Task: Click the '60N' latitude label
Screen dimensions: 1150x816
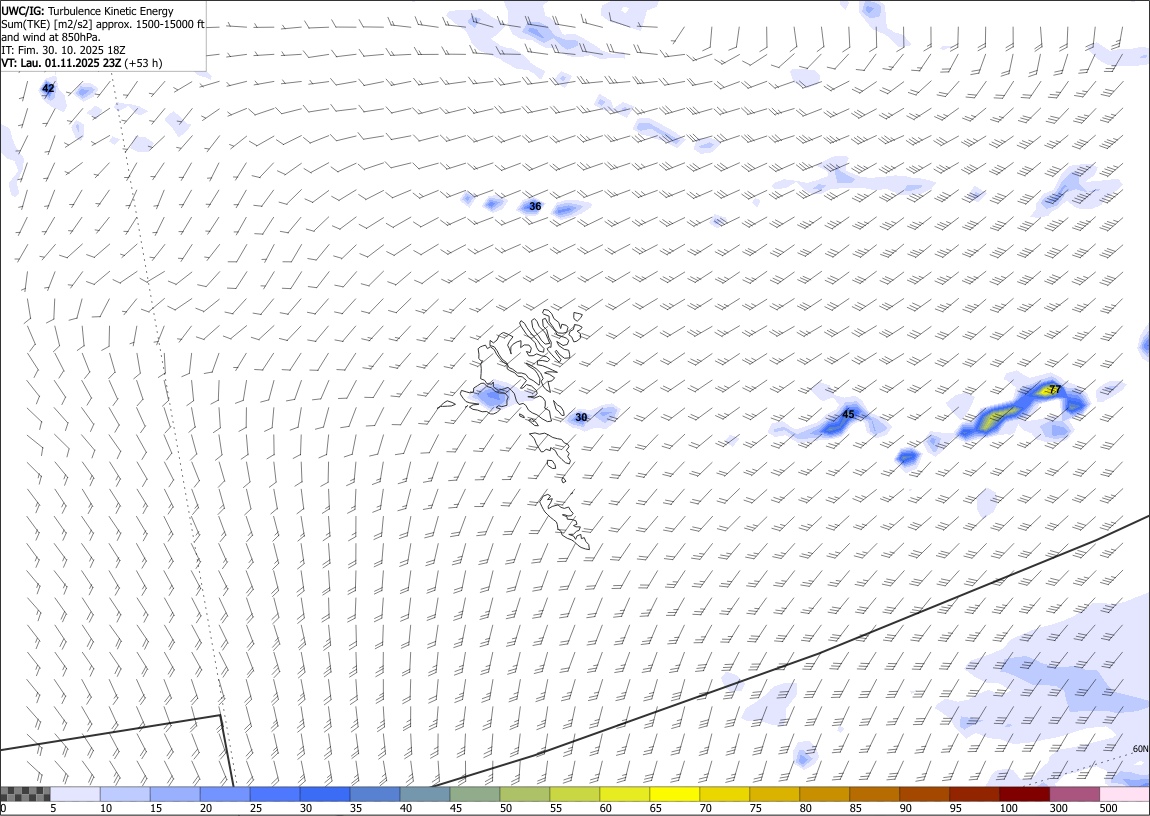Action: coord(1140,749)
